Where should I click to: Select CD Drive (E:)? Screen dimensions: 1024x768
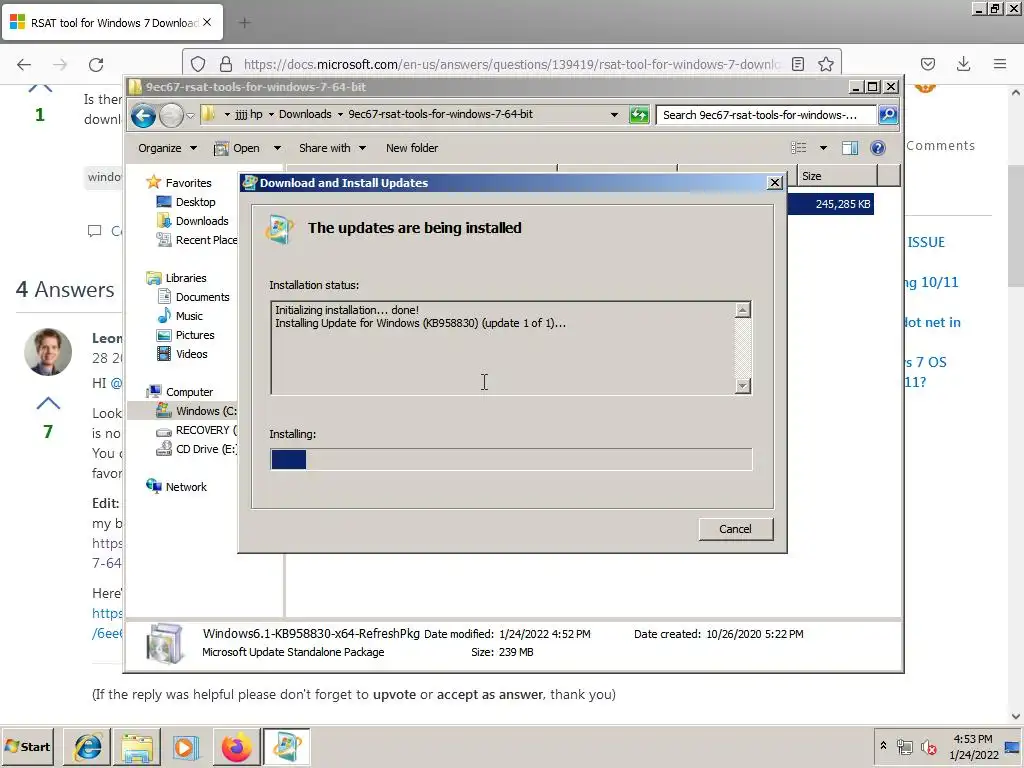pyautogui.click(x=197, y=449)
